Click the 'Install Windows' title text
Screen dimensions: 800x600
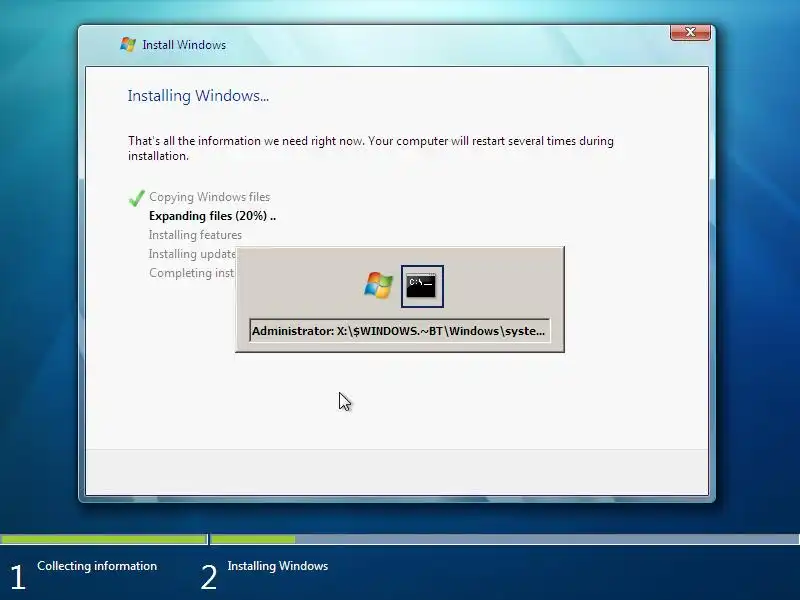click(184, 45)
